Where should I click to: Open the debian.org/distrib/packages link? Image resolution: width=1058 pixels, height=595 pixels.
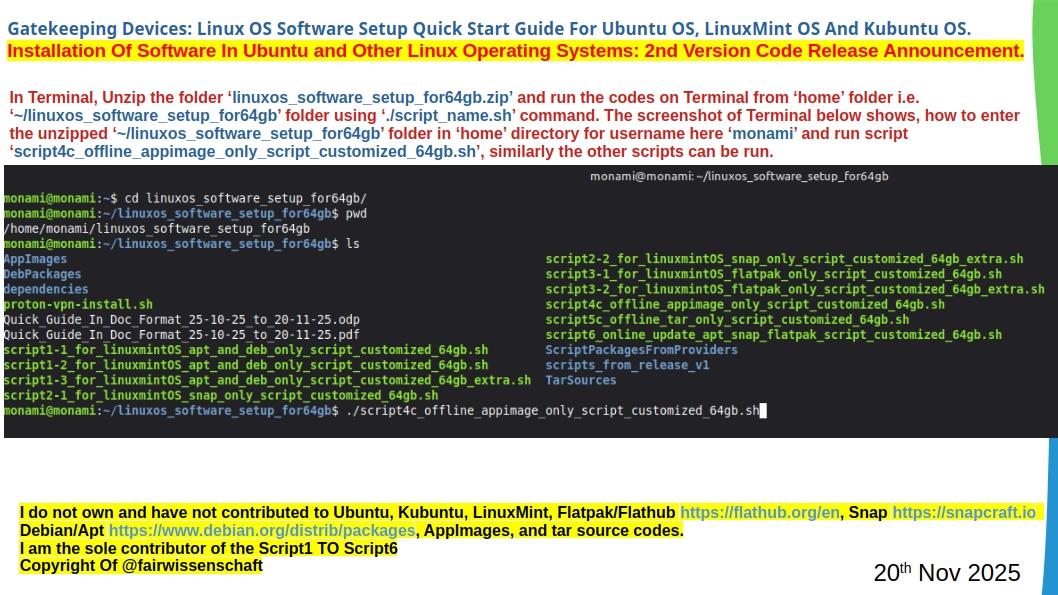click(x=262, y=530)
